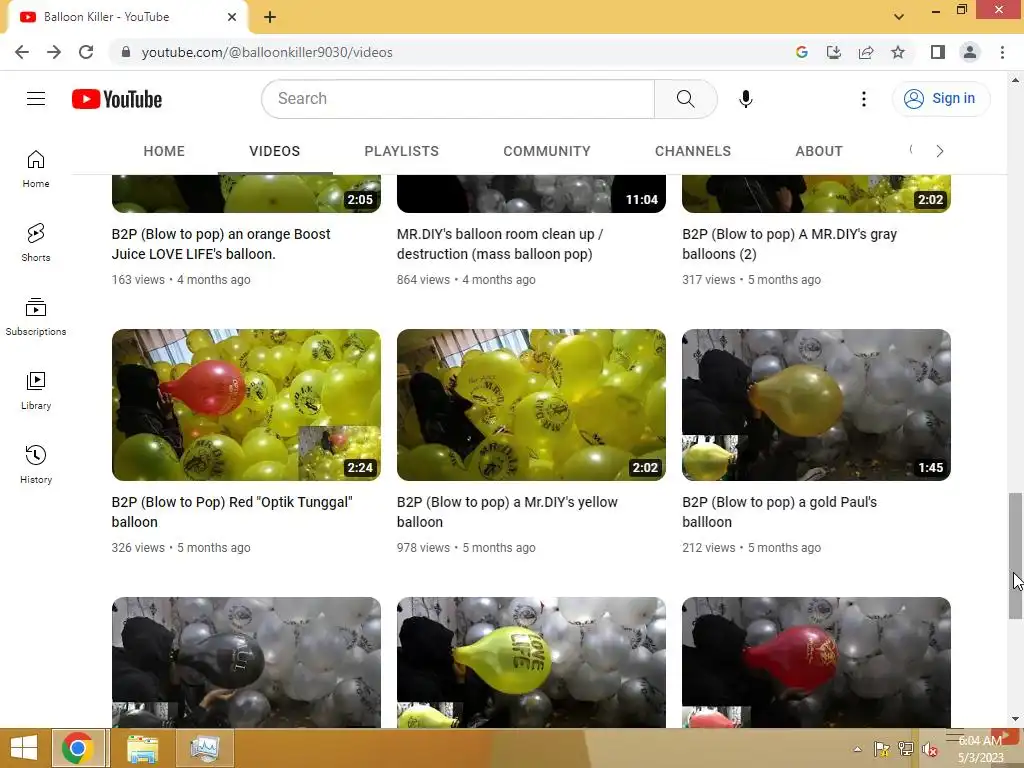Play the black balloon video thumbnail
1024x768 pixels.
pos(246,662)
